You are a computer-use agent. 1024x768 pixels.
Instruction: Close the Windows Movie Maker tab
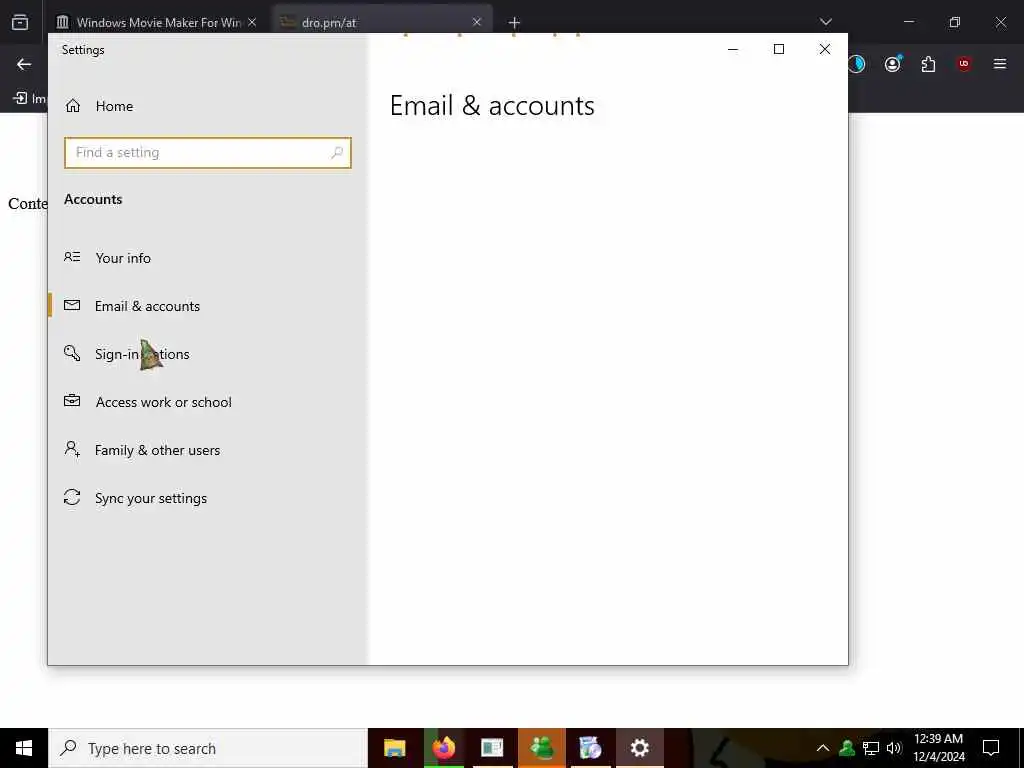252,22
